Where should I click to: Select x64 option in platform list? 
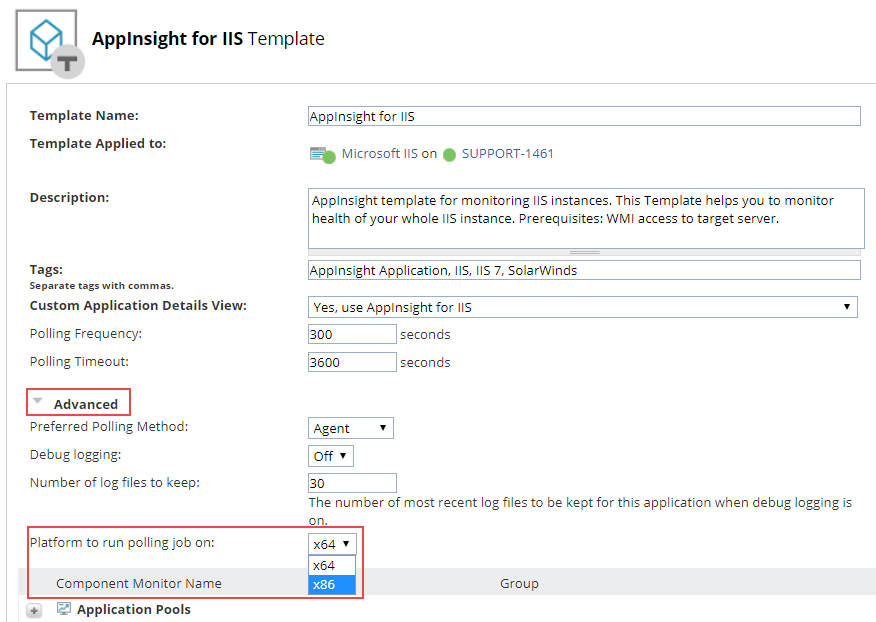pos(332,565)
